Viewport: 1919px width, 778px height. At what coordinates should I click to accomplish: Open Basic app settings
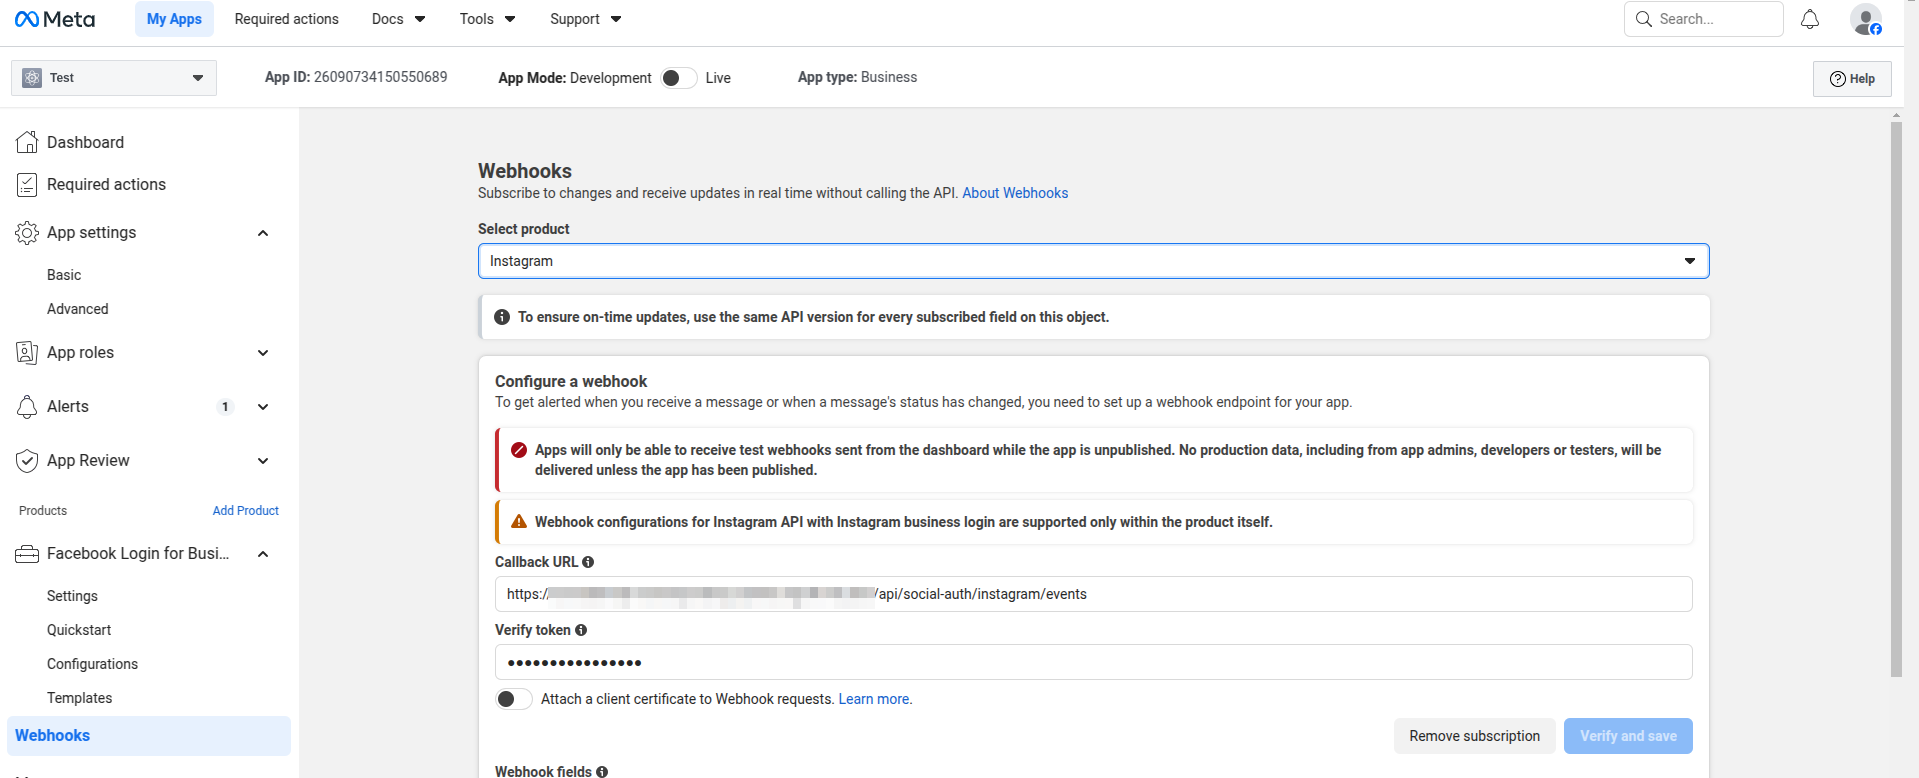64,275
